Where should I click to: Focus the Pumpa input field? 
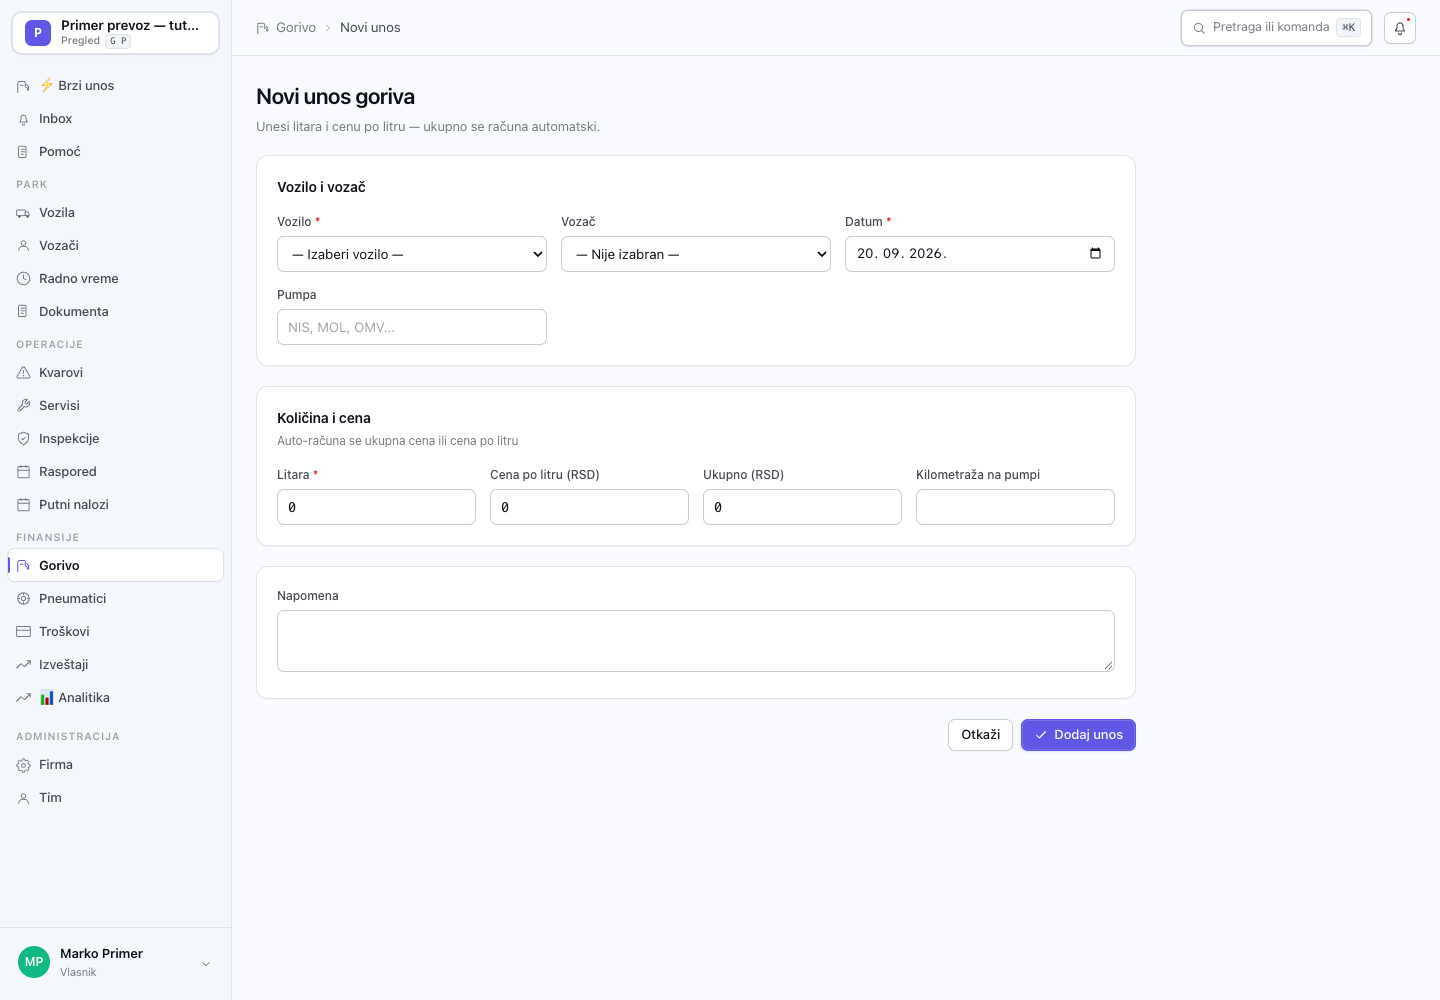[412, 327]
